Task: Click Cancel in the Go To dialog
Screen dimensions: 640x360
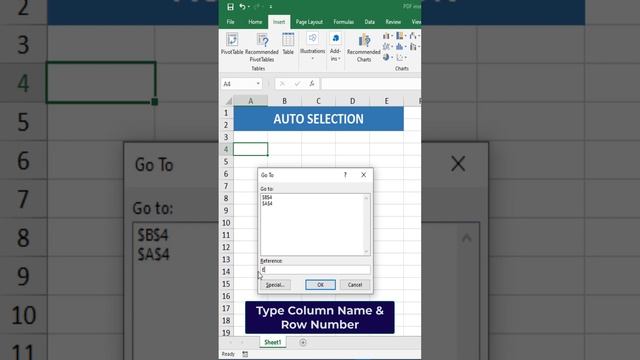Action: tap(355, 285)
